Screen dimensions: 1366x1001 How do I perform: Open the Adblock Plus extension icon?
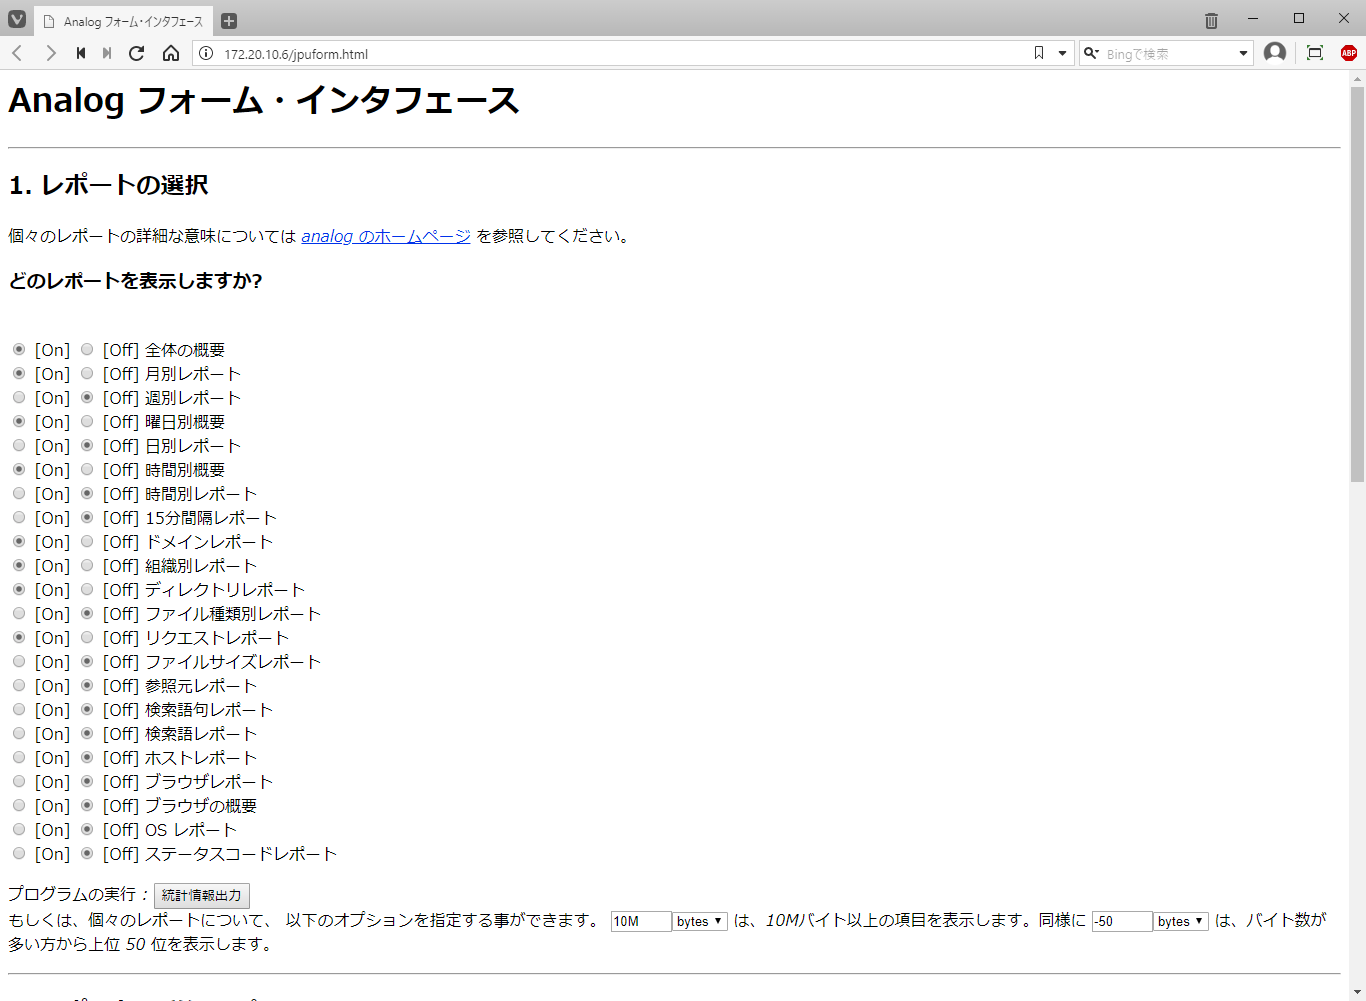1349,53
